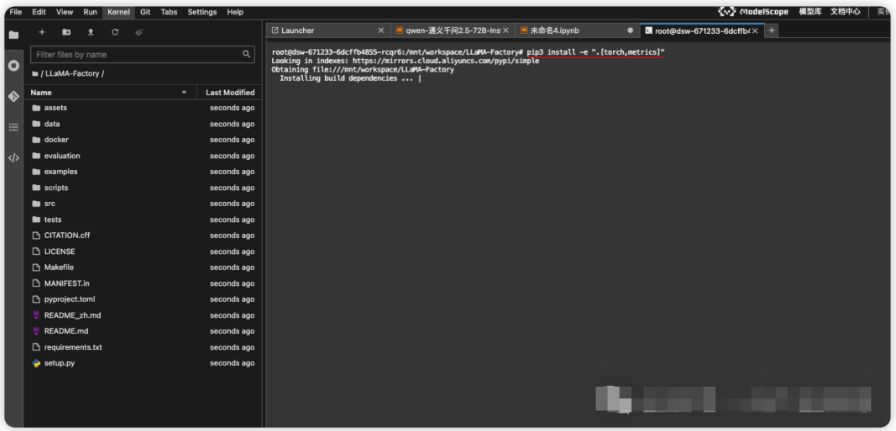Open the src folder
896x431 pixels.
coord(143,203)
